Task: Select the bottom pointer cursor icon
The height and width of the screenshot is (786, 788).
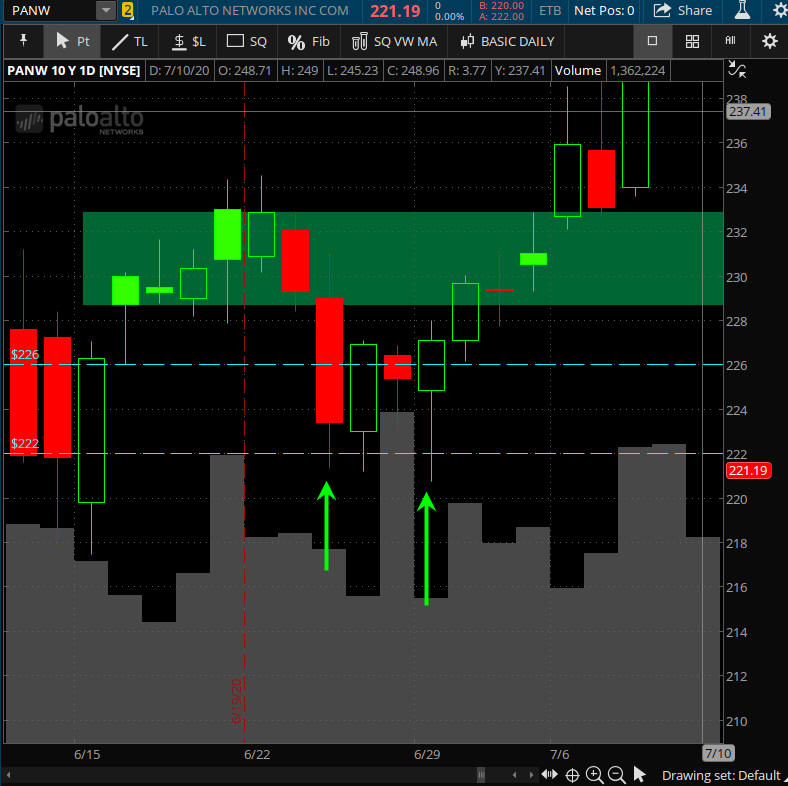Action: [x=639, y=774]
